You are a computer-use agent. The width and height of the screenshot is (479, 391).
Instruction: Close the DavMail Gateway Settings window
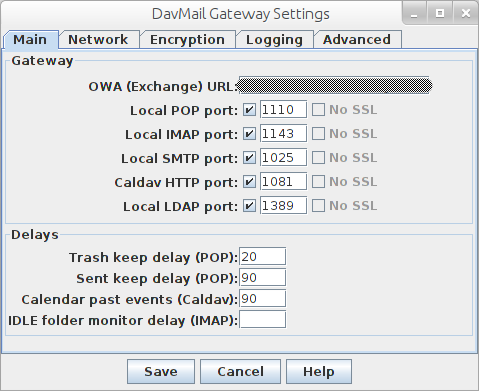tap(465, 13)
